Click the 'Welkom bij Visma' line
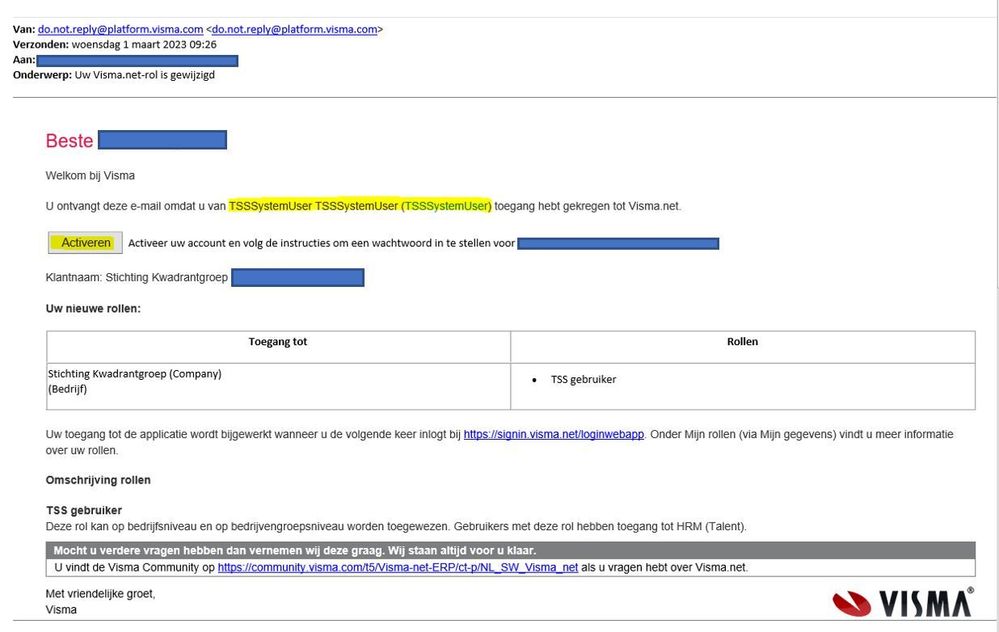Image resolution: width=999 pixels, height=632 pixels. pos(90,176)
